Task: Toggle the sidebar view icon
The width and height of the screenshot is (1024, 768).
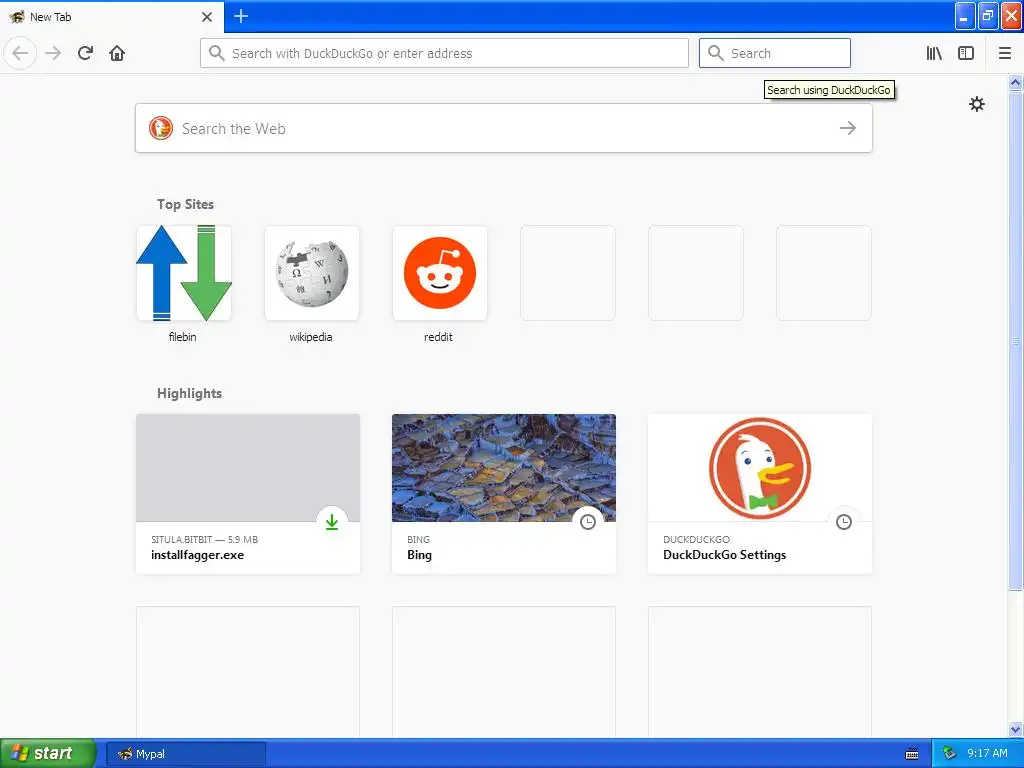Action: point(966,53)
